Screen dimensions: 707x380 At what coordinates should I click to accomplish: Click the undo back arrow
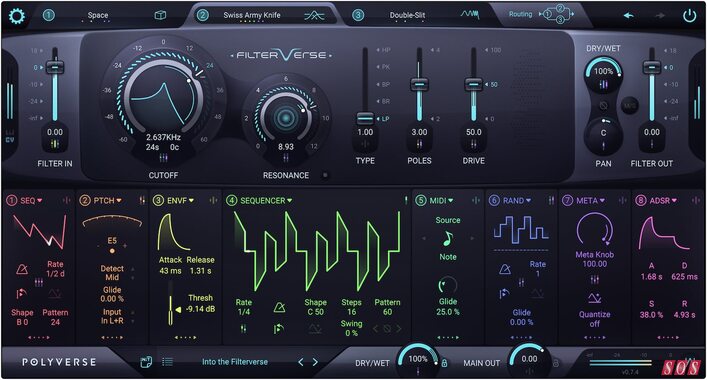629,16
